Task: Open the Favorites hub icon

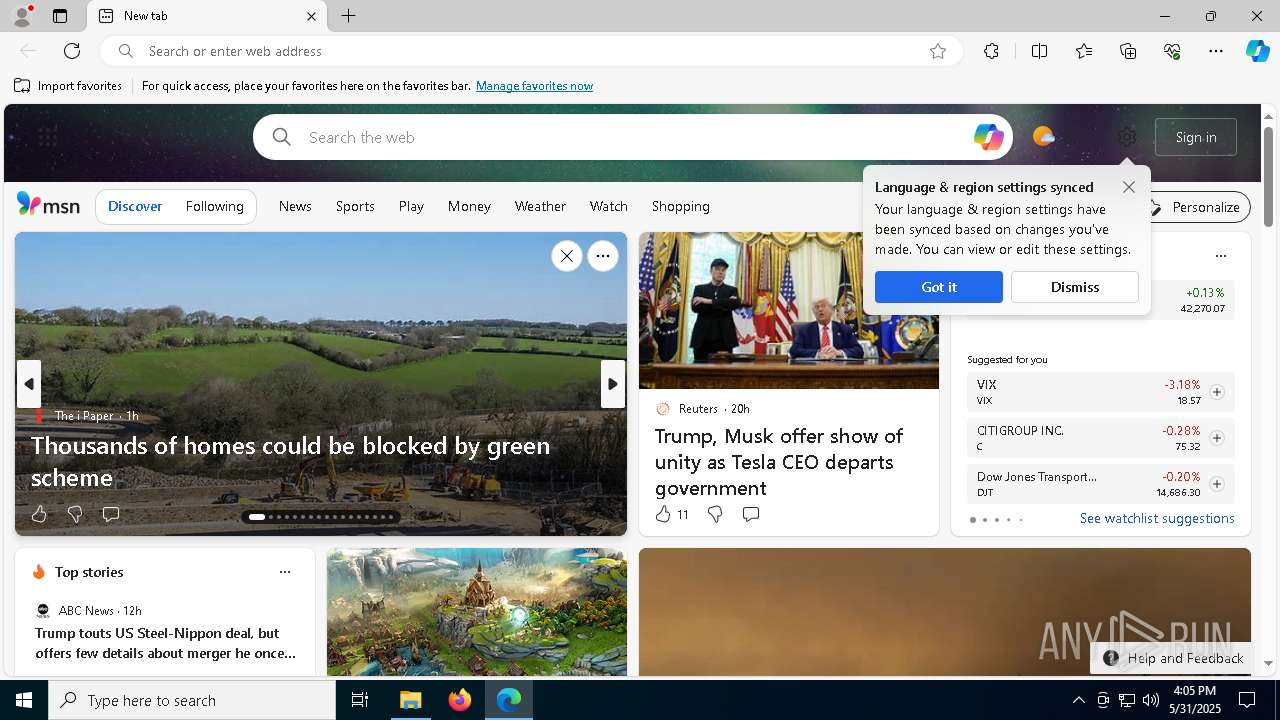Action: [1084, 51]
